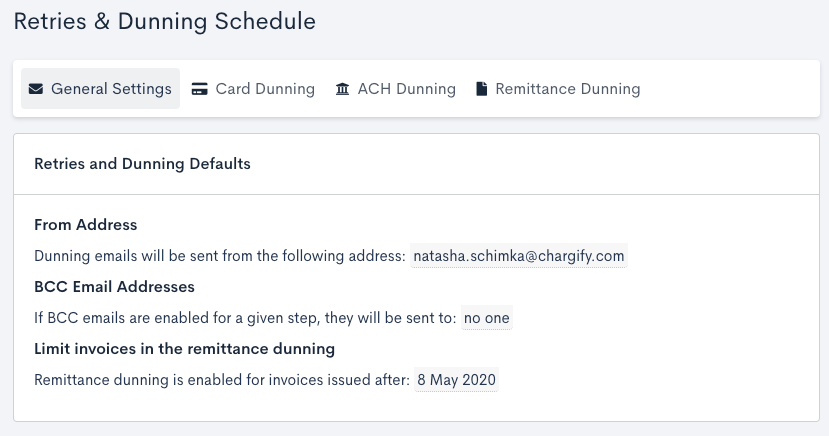Click the From Address heading
Viewport: 829px width, 436px height.
pyautogui.click(x=86, y=225)
